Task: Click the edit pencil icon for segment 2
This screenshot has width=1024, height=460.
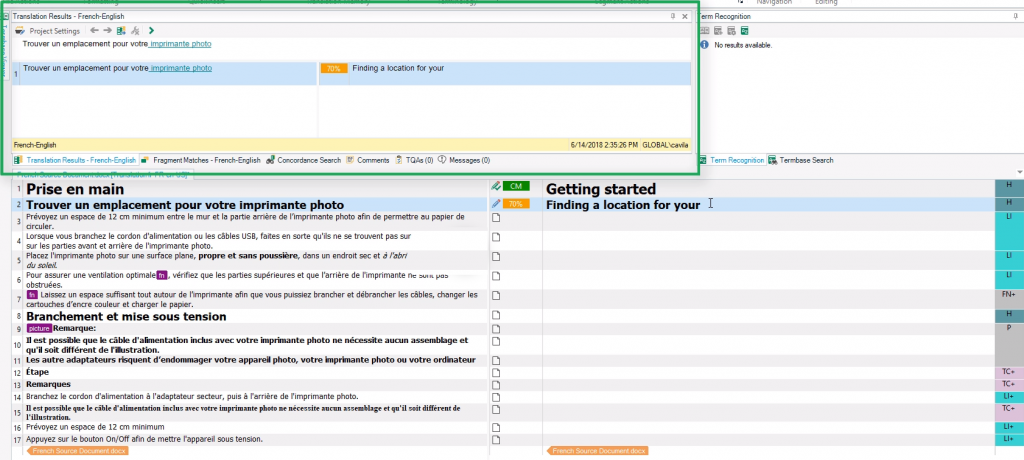Action: pos(496,204)
